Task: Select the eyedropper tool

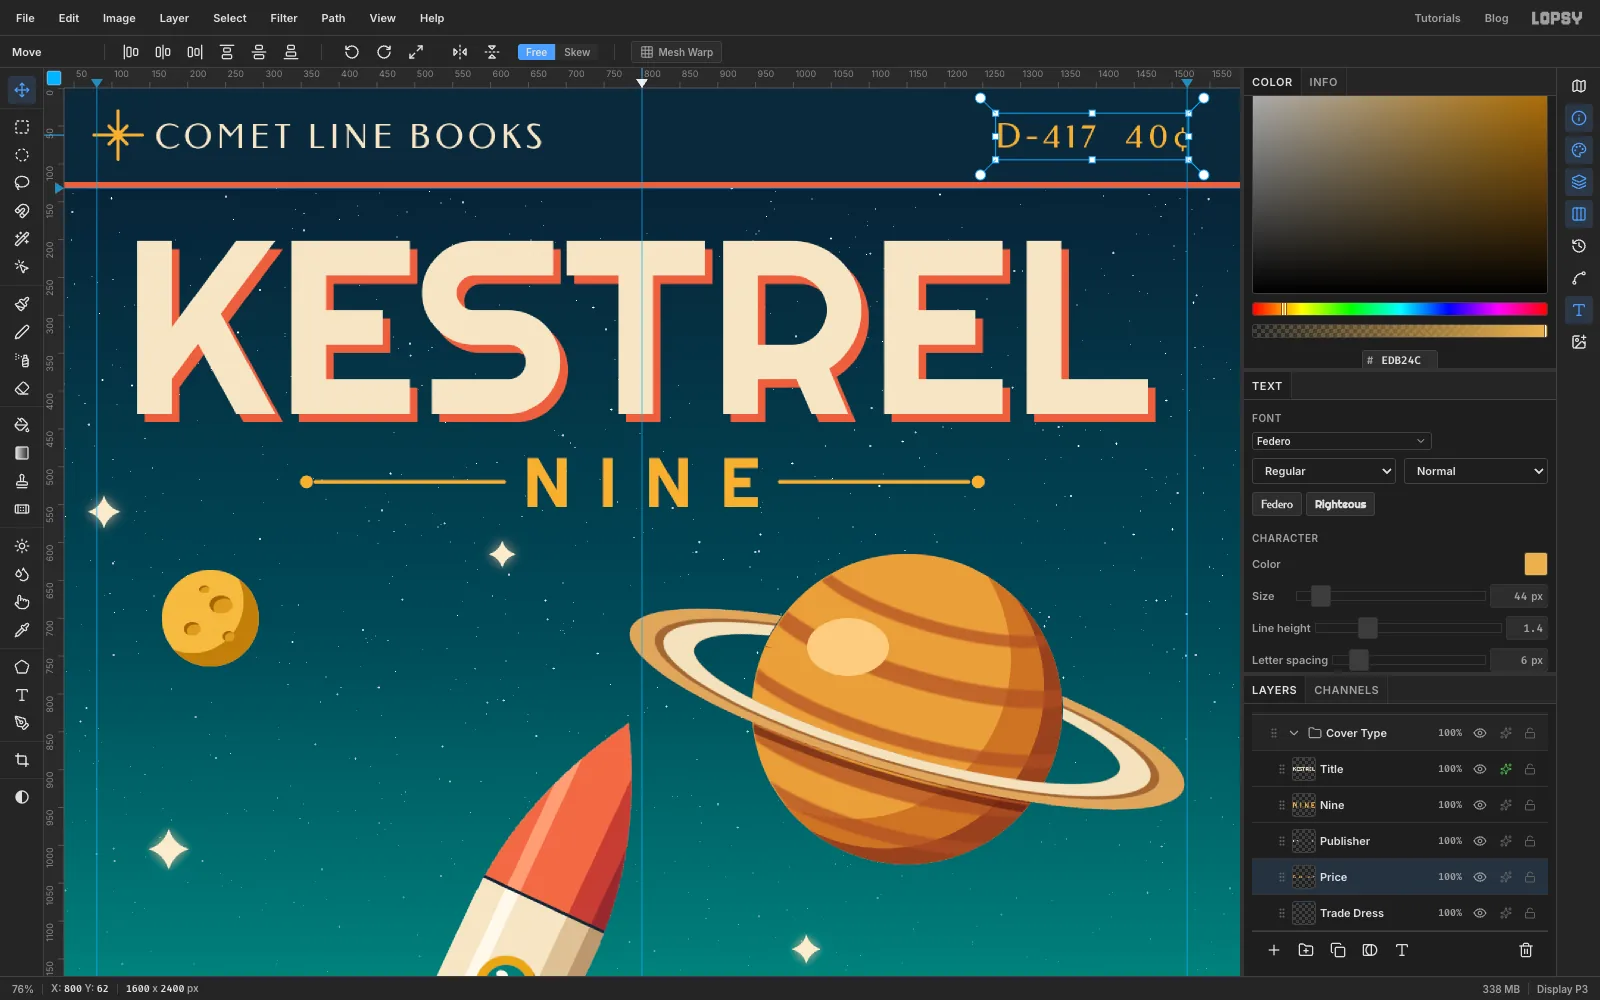Action: (22, 630)
